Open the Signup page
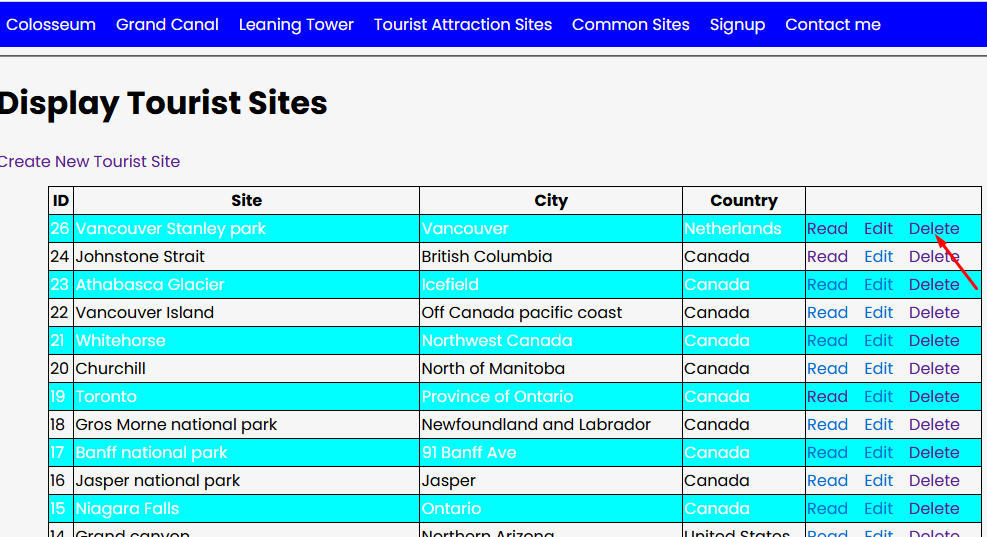Image resolution: width=987 pixels, height=537 pixels. pyautogui.click(x=737, y=24)
